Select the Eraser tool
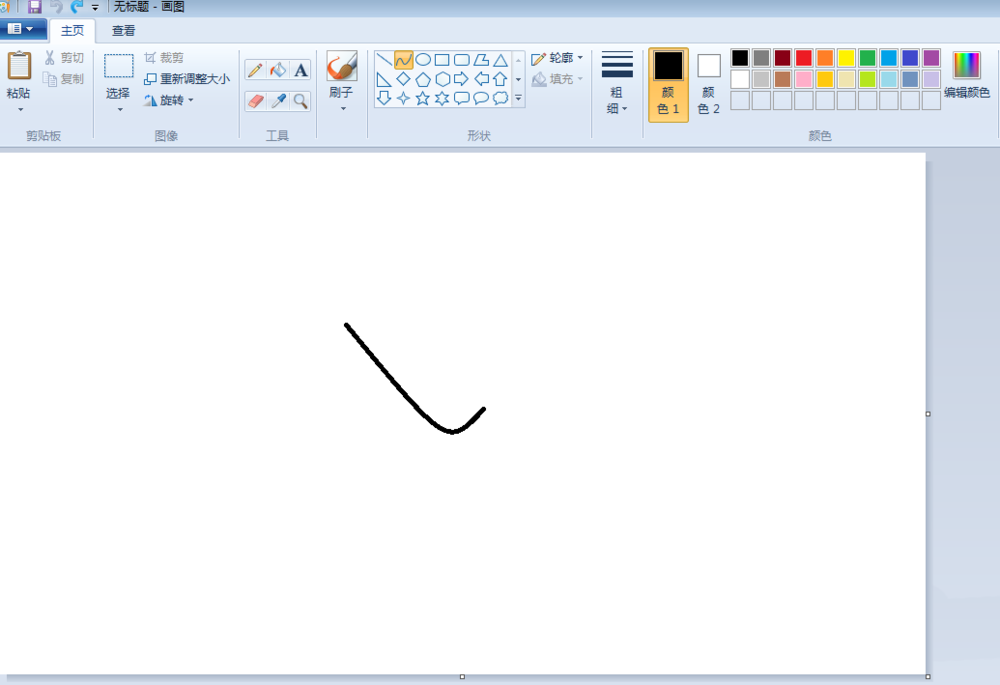 click(255, 101)
